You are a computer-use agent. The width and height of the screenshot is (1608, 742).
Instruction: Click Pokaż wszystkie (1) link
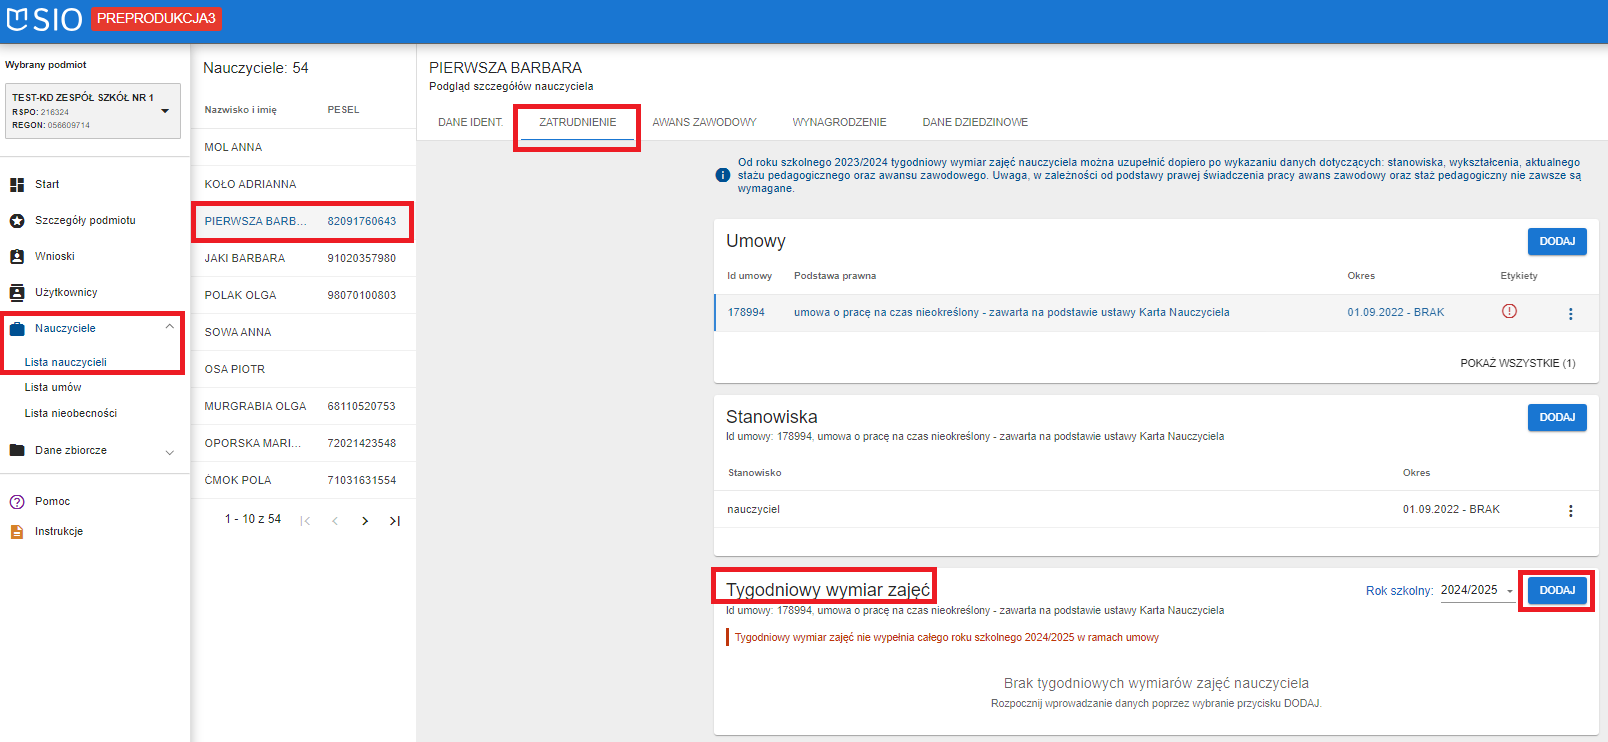(1517, 364)
